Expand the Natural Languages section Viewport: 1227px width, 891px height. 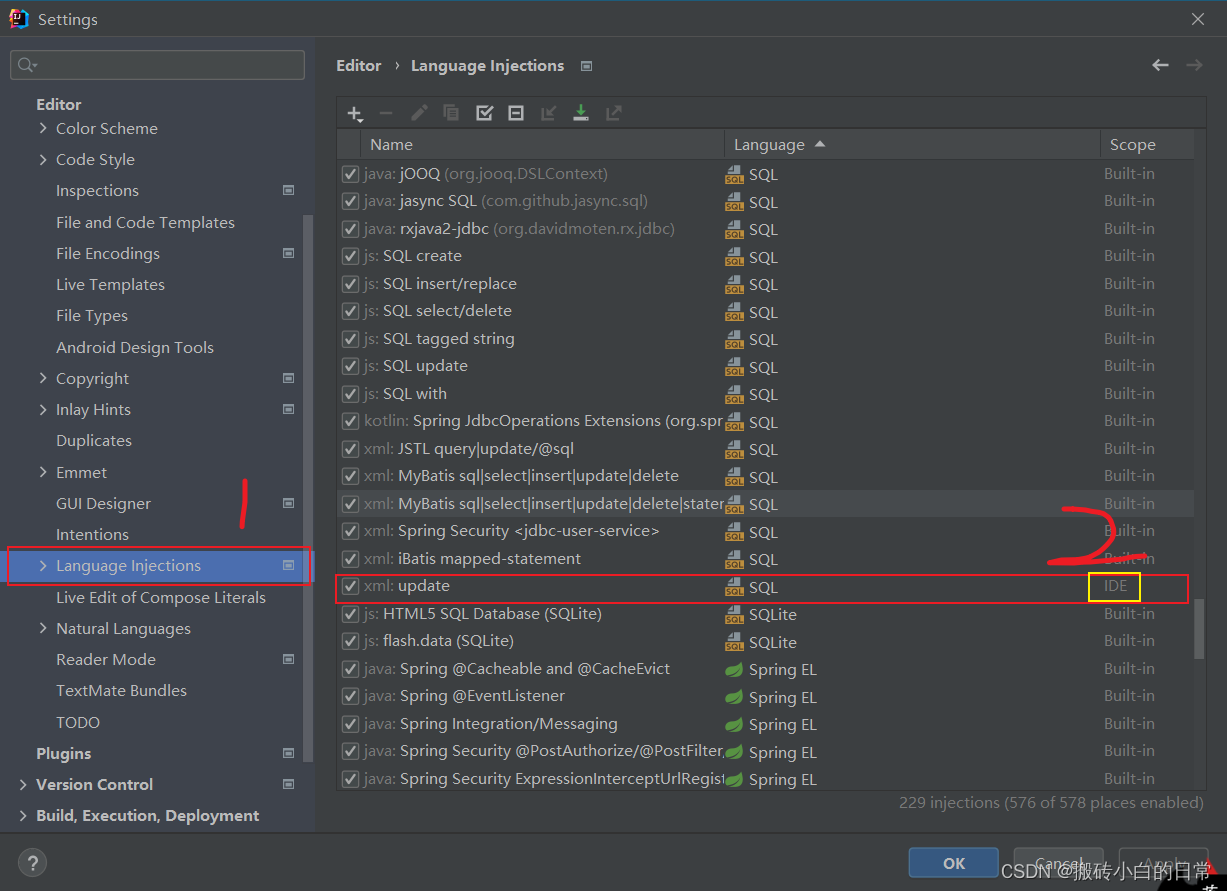pos(42,628)
